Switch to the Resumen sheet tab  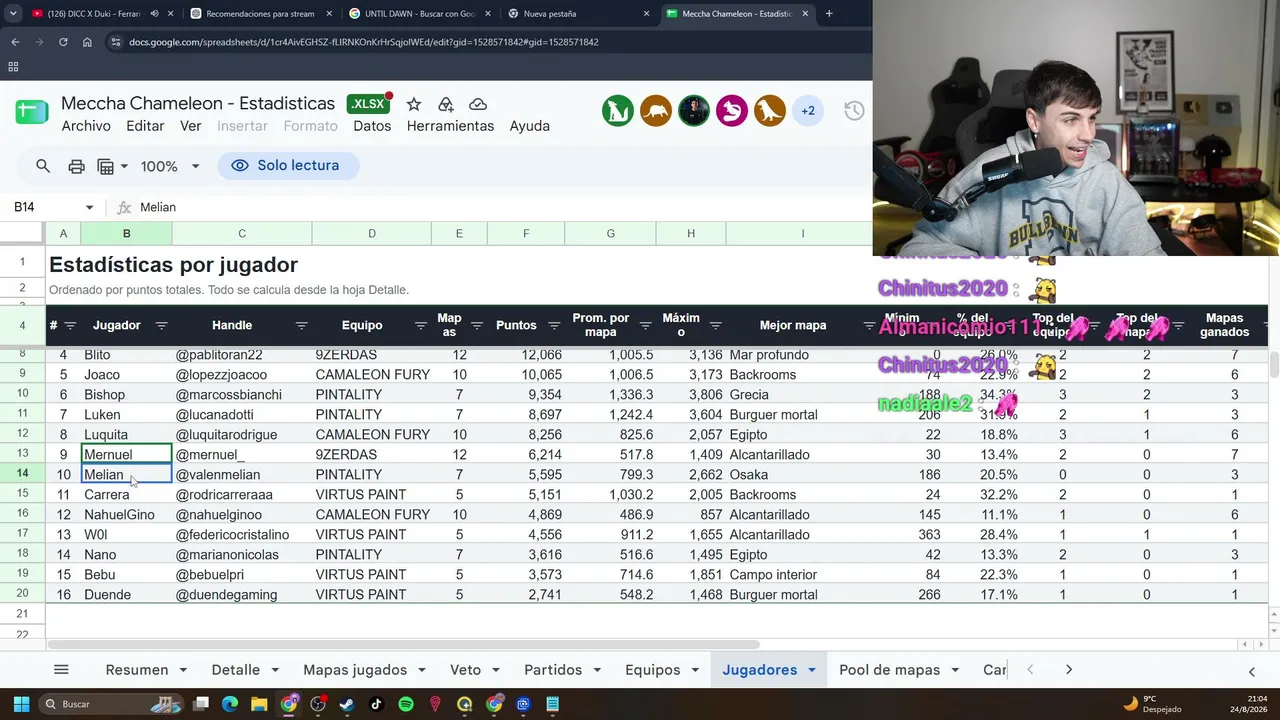tap(137, 670)
